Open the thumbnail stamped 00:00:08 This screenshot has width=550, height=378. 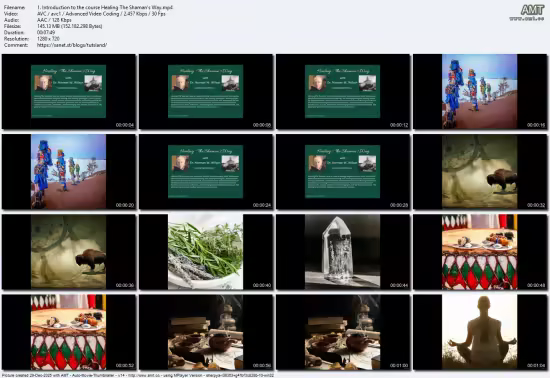pos(206,92)
